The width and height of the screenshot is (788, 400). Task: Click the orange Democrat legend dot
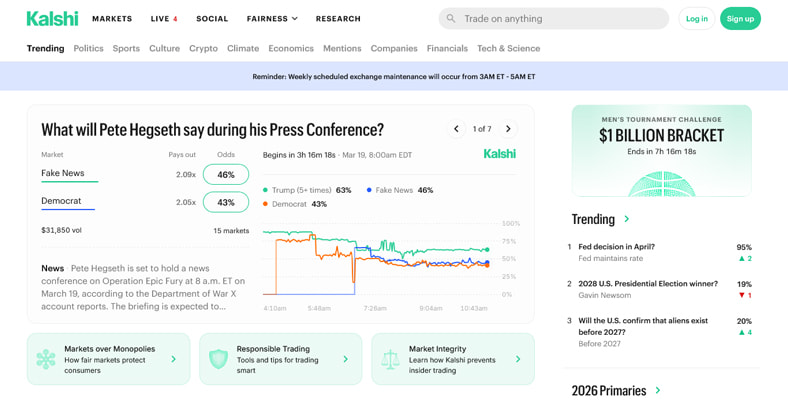point(265,204)
